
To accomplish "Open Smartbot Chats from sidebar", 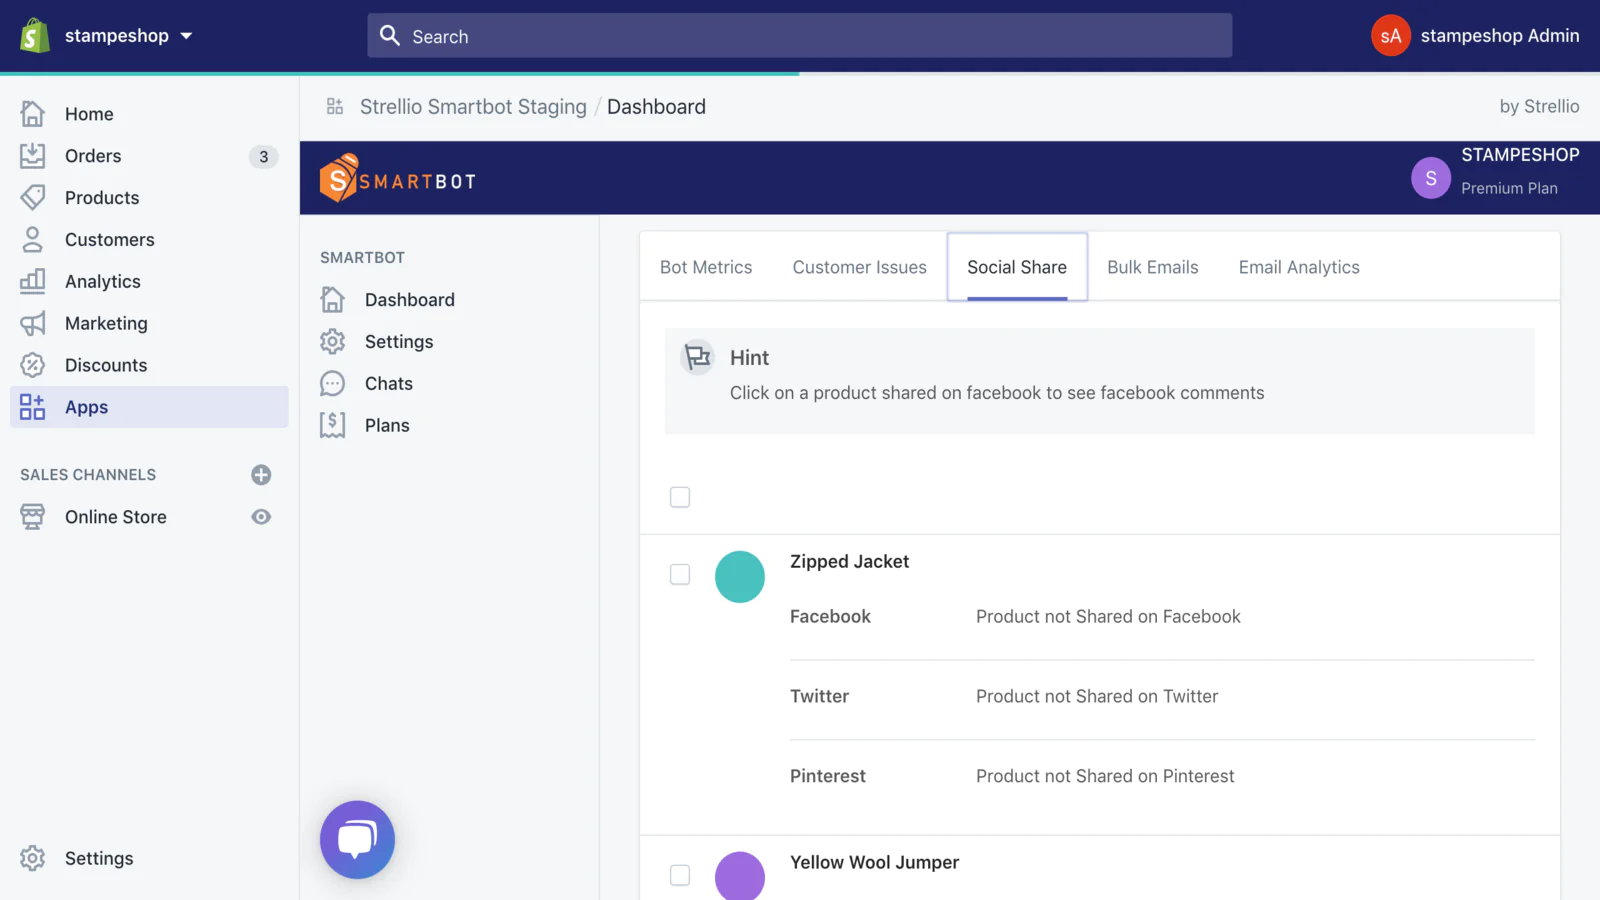I will (x=388, y=384).
